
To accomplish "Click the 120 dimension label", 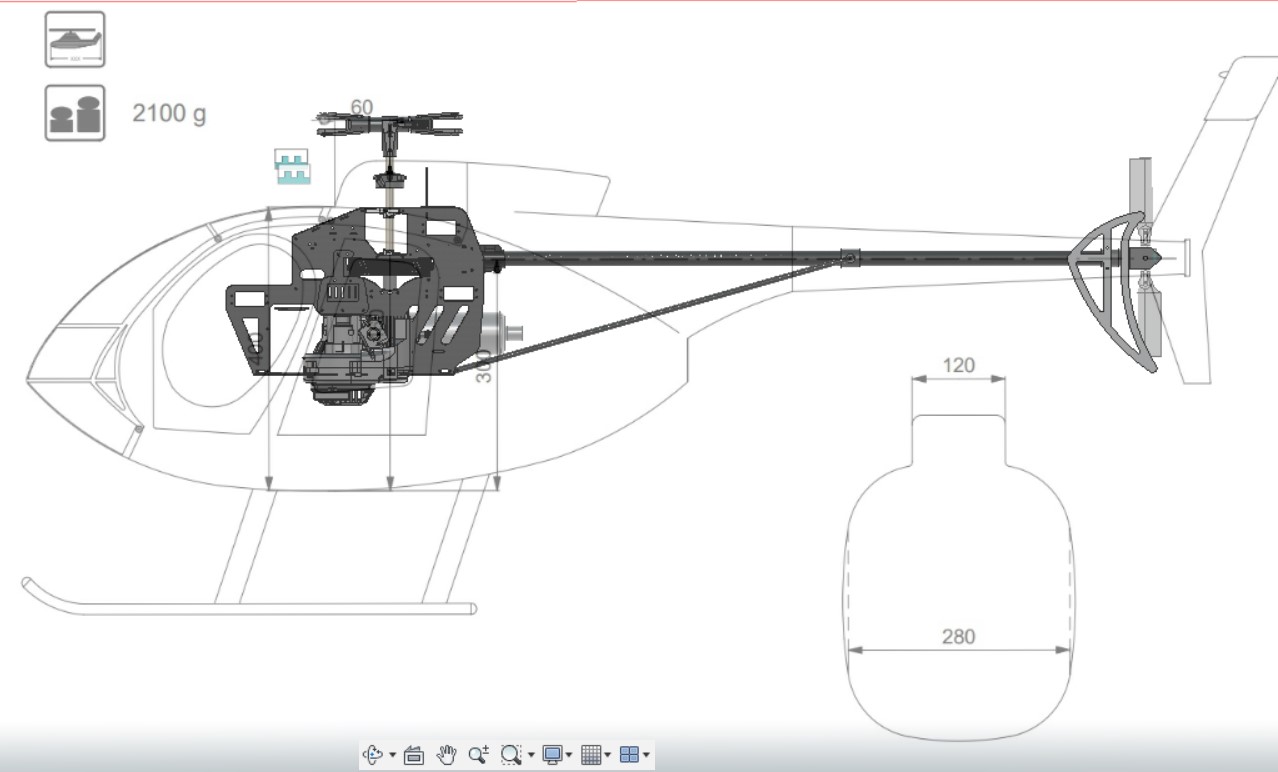I will [959, 365].
